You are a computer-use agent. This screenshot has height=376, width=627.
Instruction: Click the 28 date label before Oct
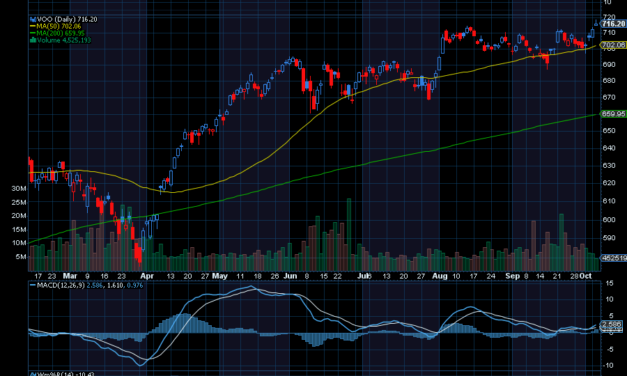point(574,276)
